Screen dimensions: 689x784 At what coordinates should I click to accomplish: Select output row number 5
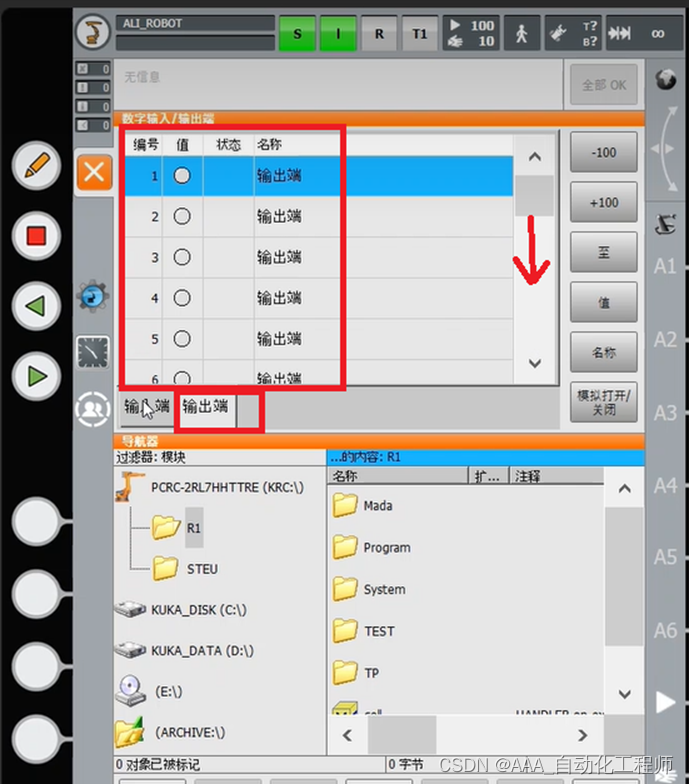(318, 339)
